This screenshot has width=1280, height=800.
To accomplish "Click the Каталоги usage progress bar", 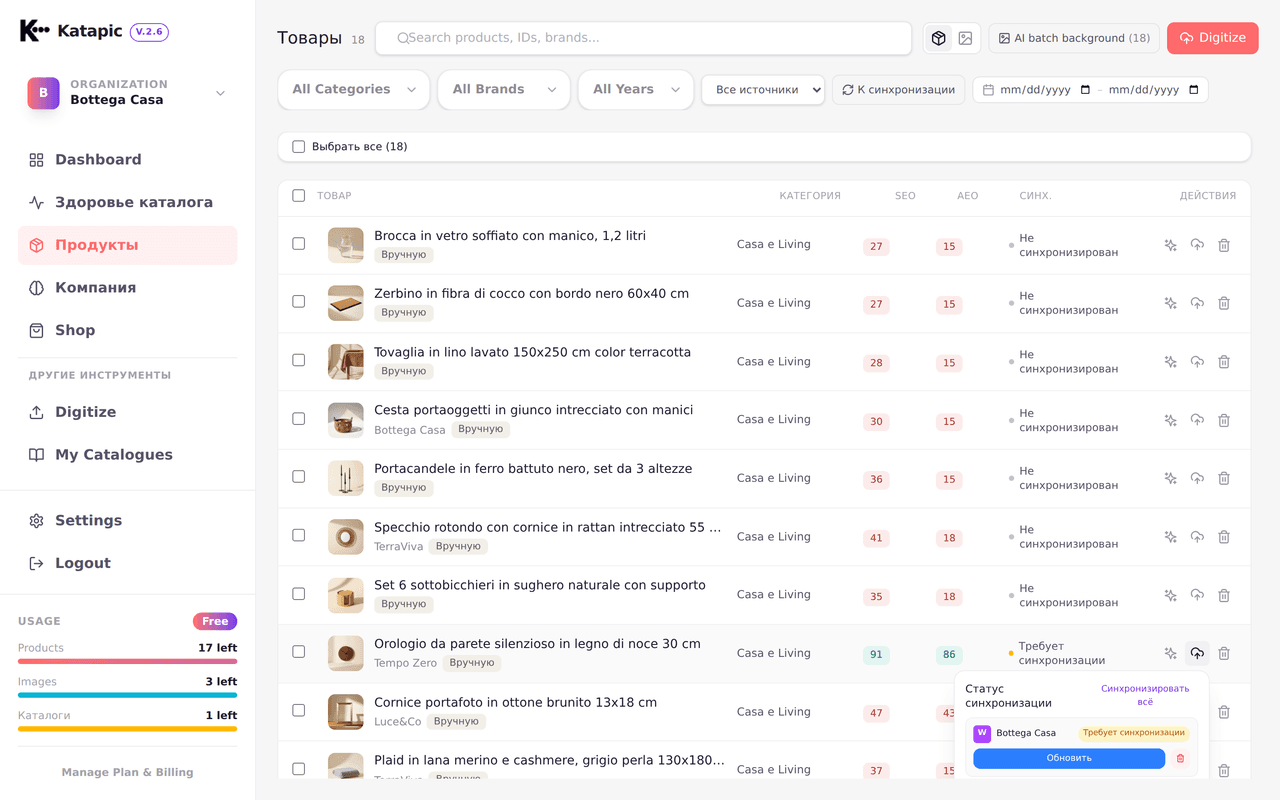I will point(128,729).
